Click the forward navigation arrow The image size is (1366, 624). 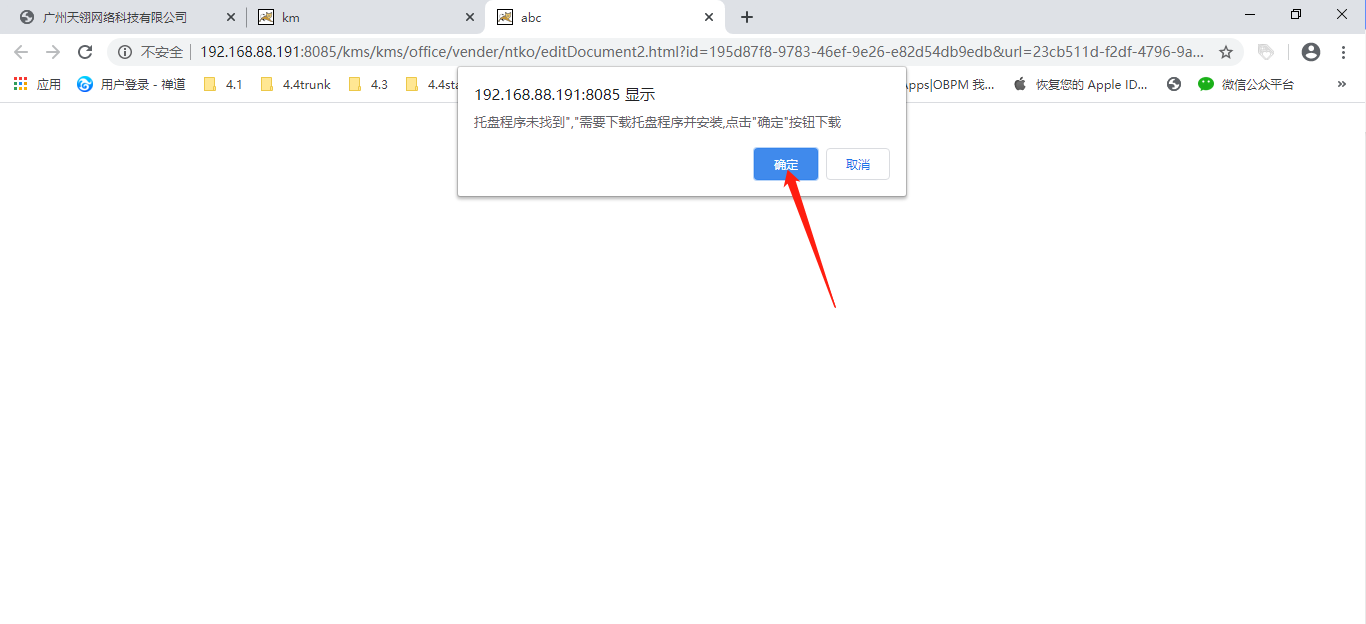coord(53,52)
